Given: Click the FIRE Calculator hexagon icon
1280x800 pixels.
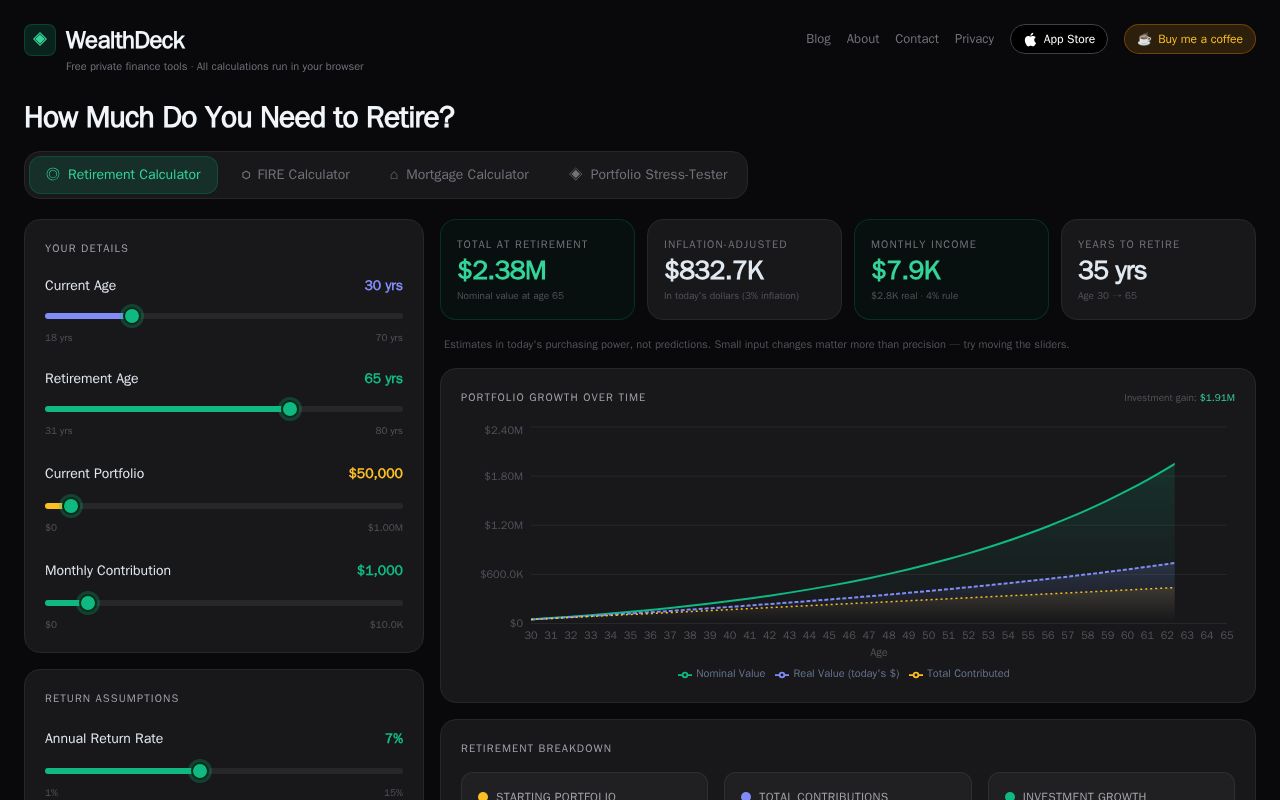Looking at the screenshot, I should (x=246, y=175).
